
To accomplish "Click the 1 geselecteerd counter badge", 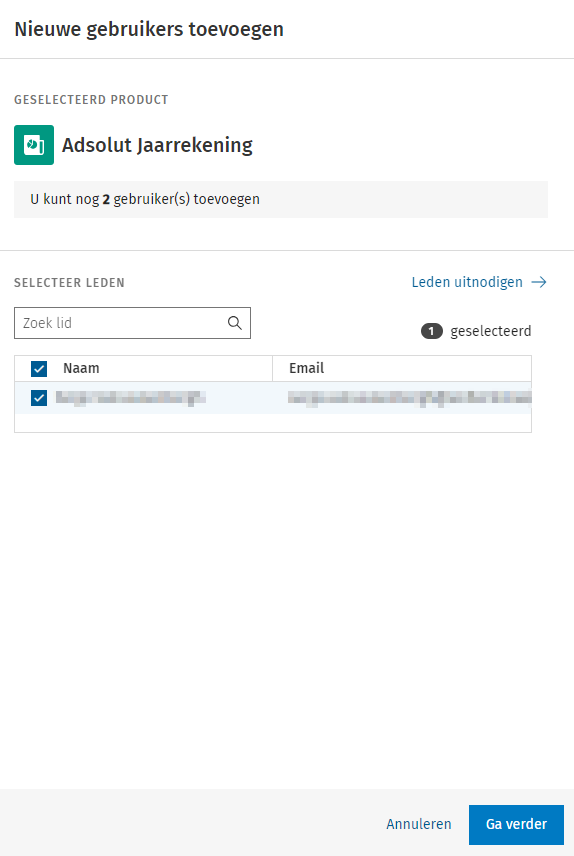I will point(431,331).
